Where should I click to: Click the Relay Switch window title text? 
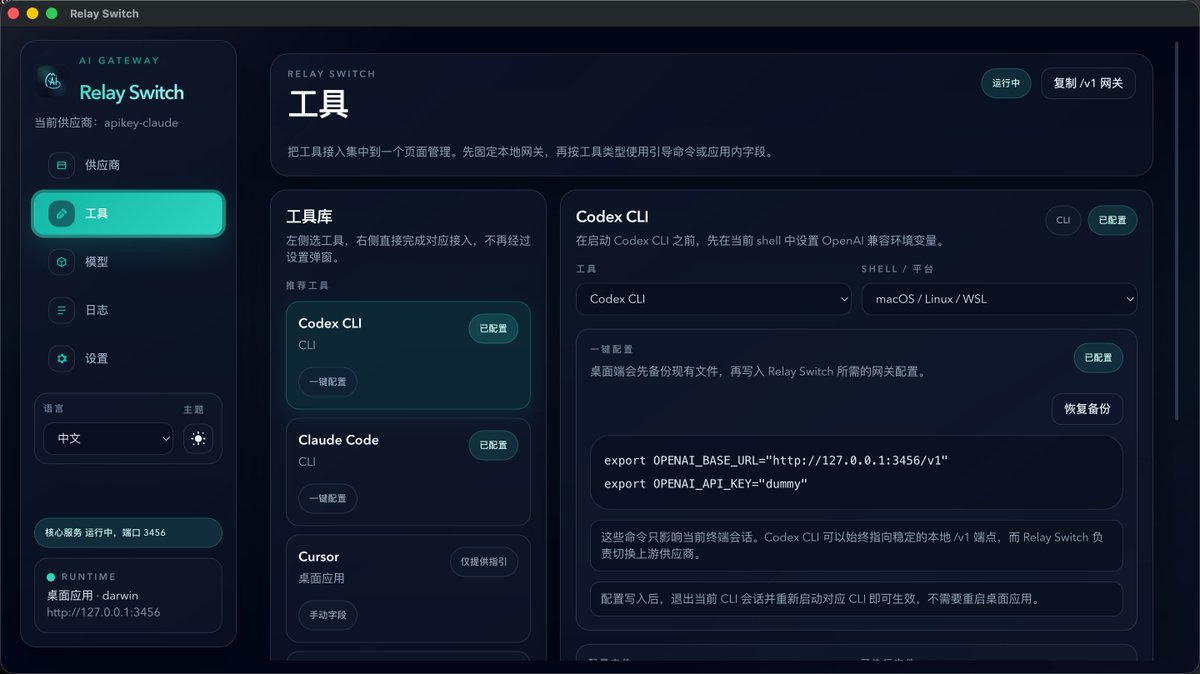pos(105,14)
